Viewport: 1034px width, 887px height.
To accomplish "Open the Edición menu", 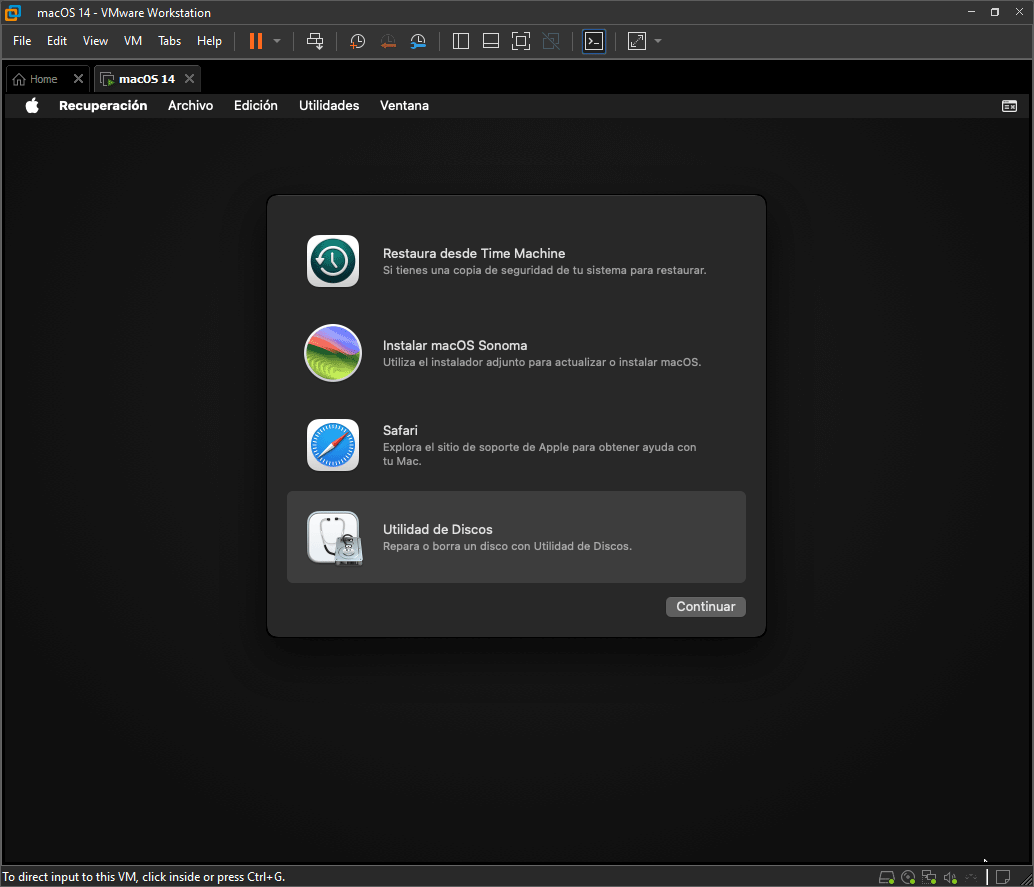I will [x=256, y=106].
